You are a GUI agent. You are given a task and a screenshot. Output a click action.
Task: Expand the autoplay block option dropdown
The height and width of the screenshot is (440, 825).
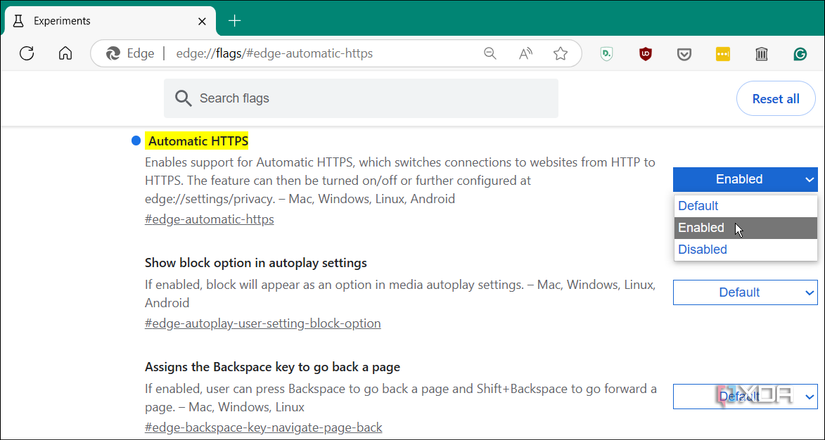[745, 293]
